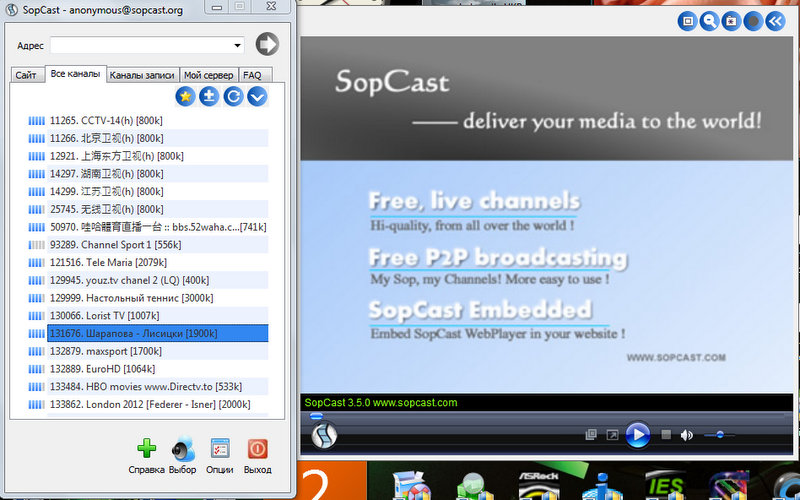
Task: Click the player window-mode square icon
Action: click(x=688, y=21)
